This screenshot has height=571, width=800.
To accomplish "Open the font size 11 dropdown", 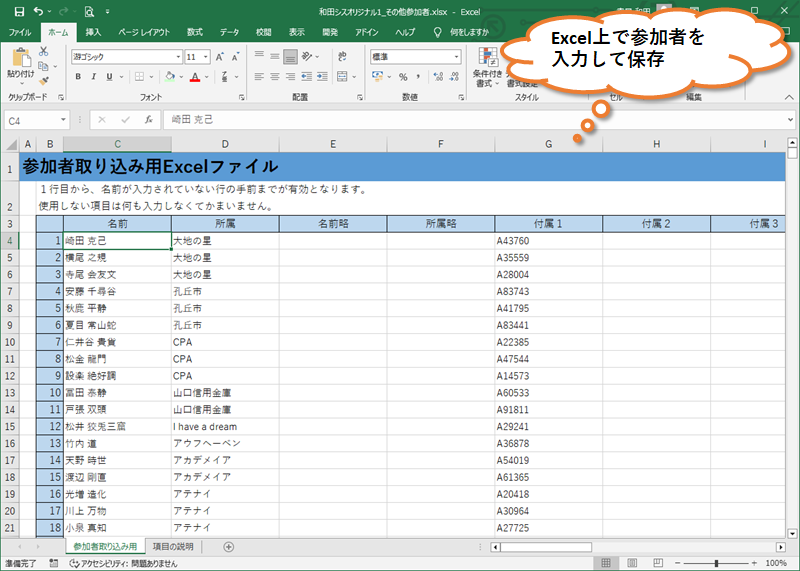I will (206, 57).
